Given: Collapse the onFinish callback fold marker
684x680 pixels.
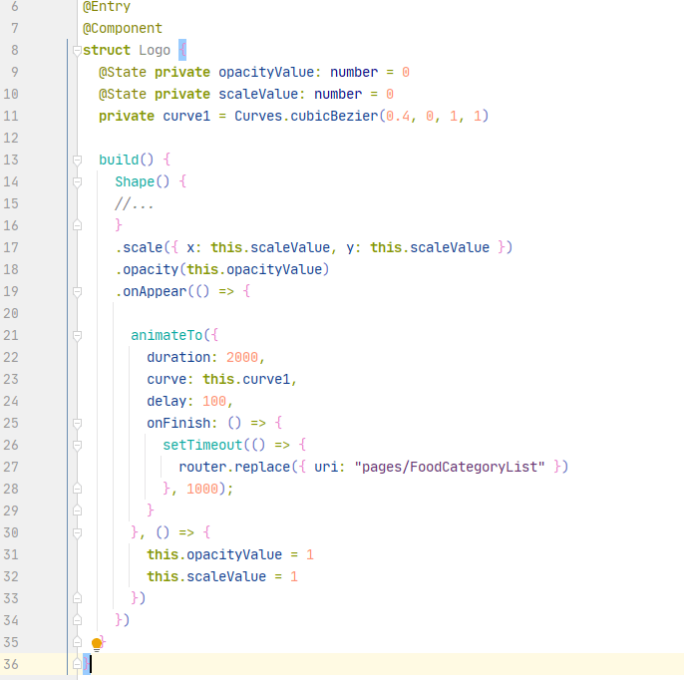Looking at the screenshot, I should pos(77,423).
